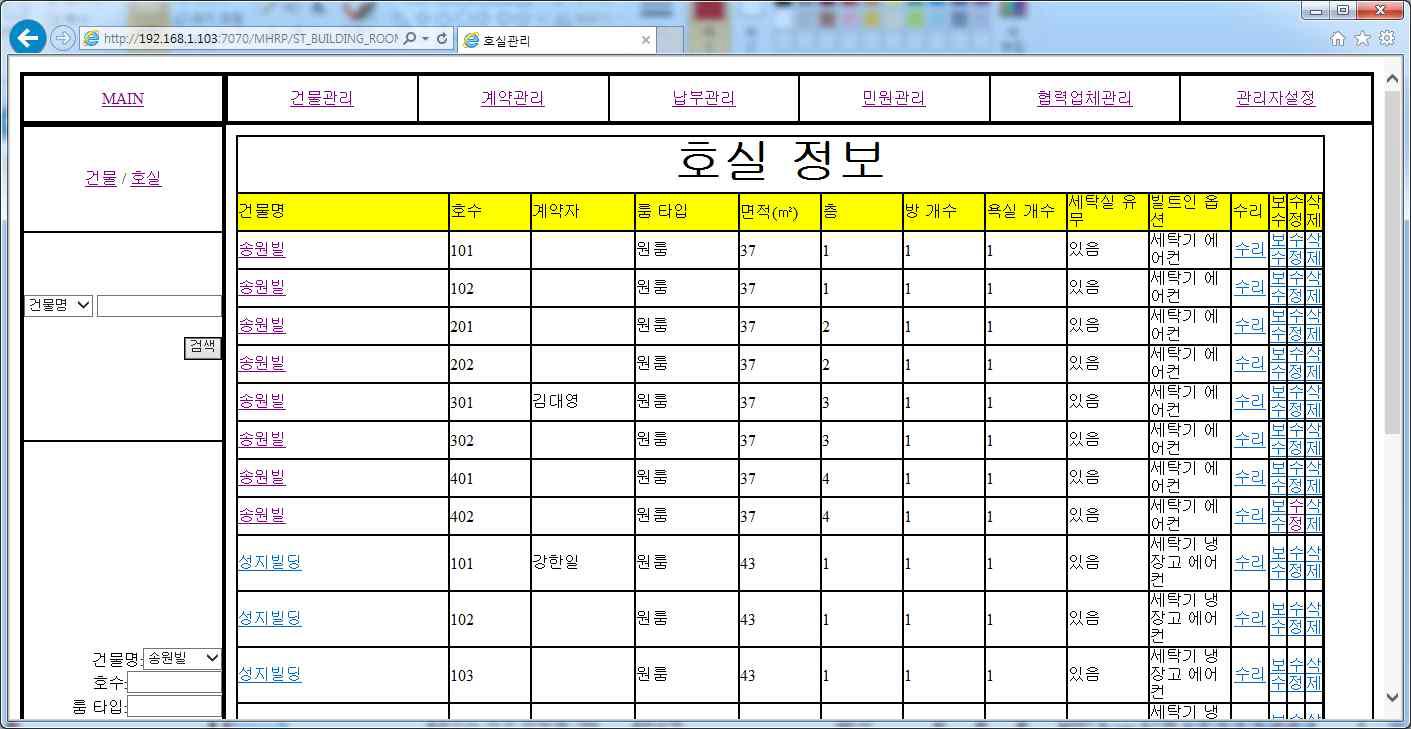This screenshot has height=729, width=1411.
Task: Click 보수 link in 성지빌딩 102 row
Action: tap(1278, 619)
